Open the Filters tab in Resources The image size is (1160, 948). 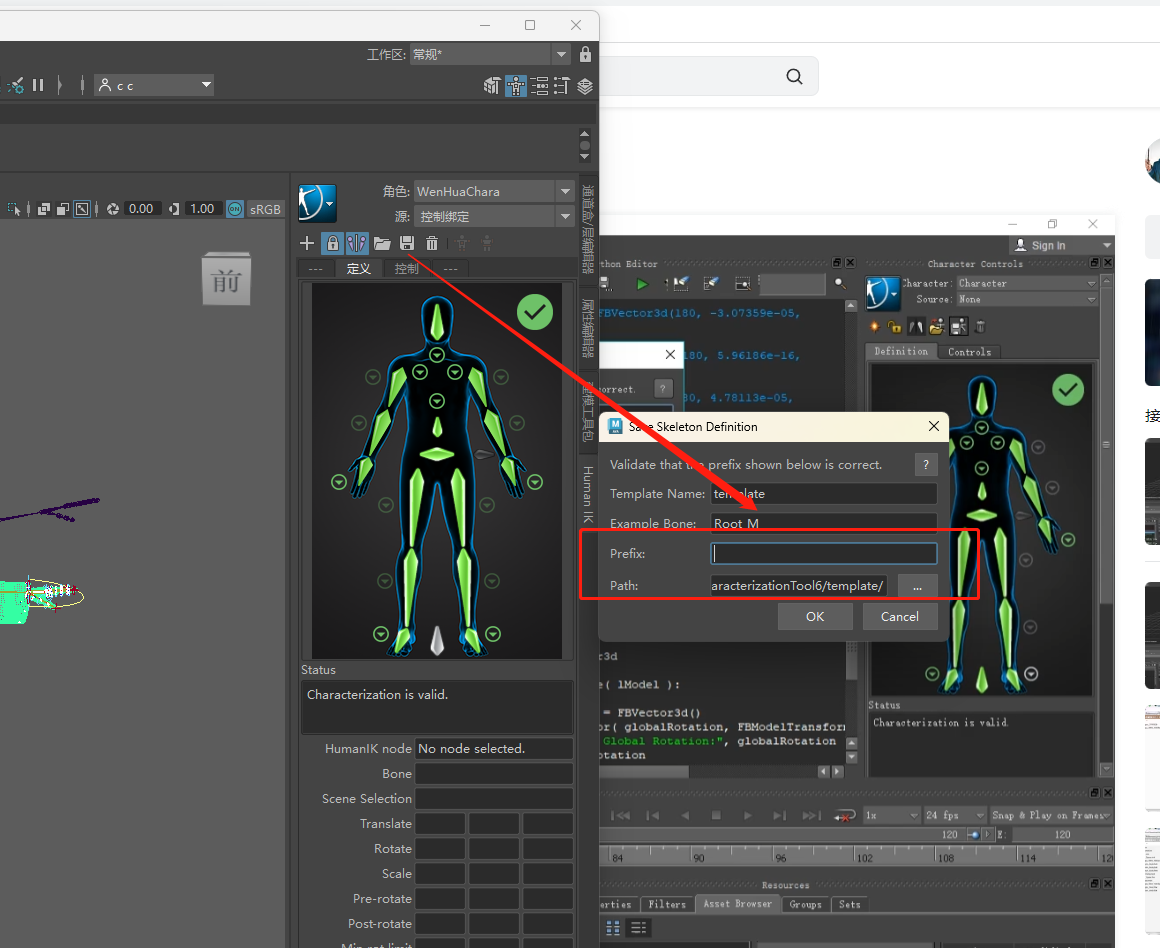[667, 904]
